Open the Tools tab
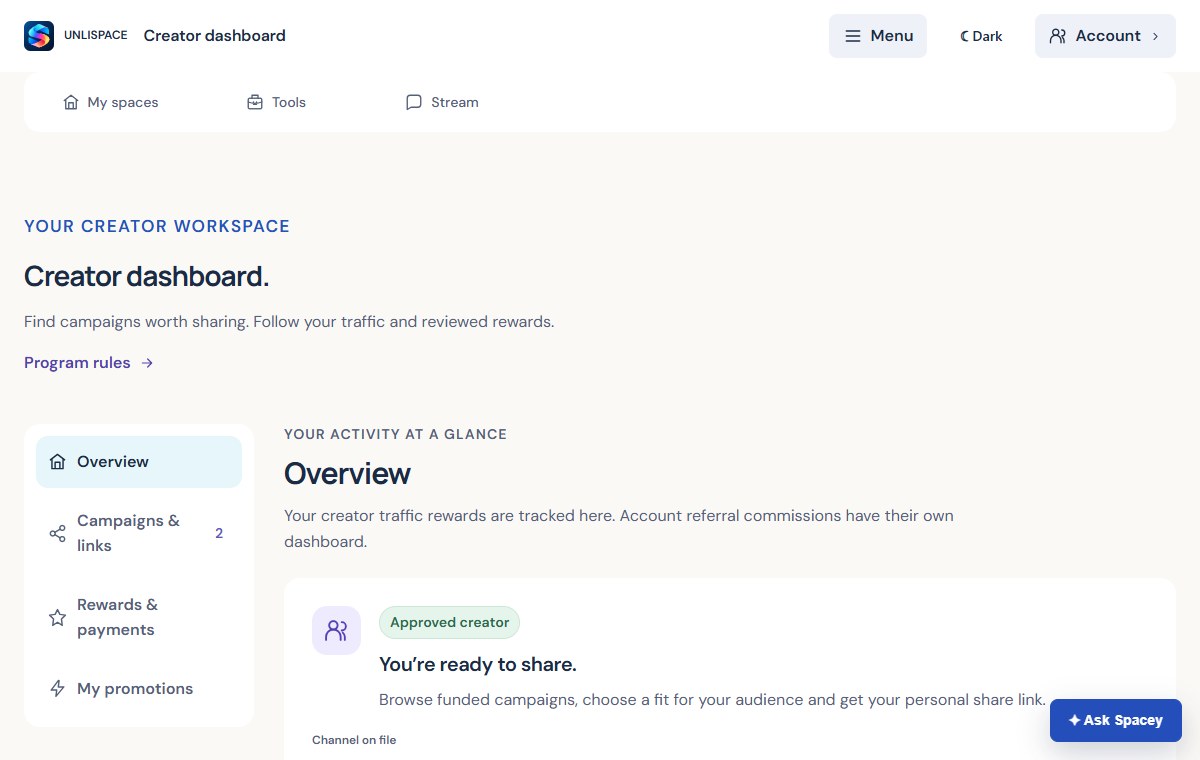This screenshot has height=760, width=1200. pyautogui.click(x=276, y=102)
